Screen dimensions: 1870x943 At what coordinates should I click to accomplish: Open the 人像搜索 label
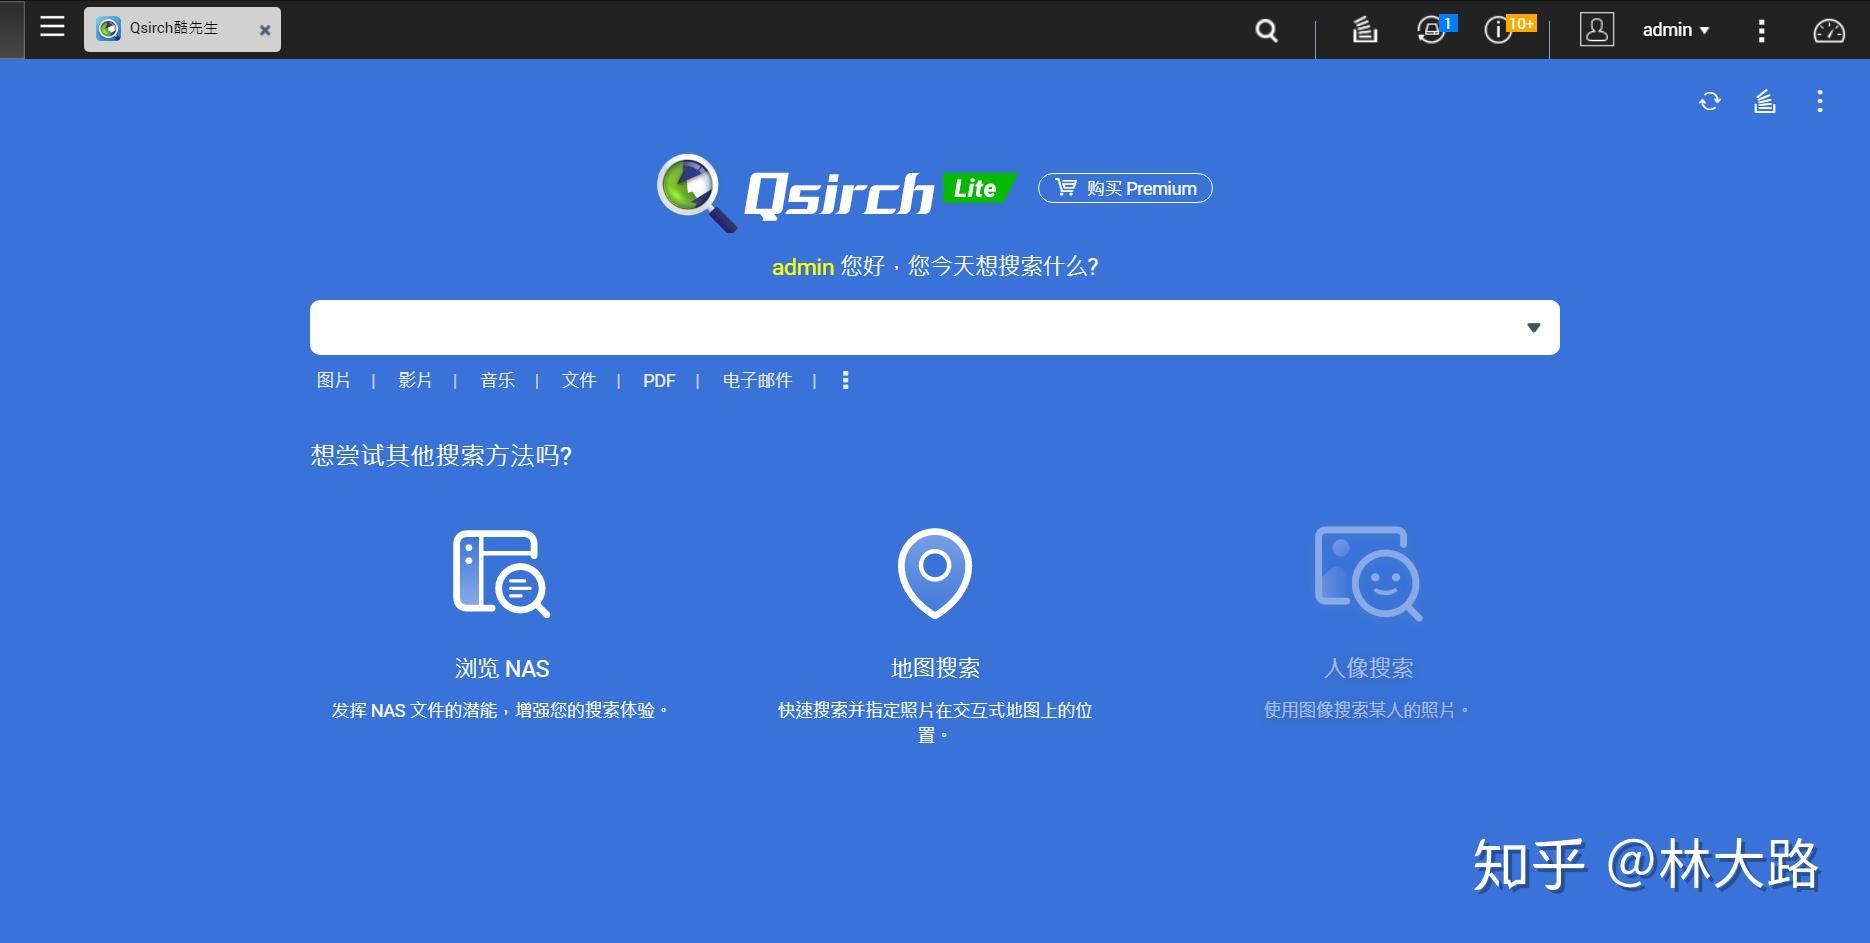point(1368,668)
